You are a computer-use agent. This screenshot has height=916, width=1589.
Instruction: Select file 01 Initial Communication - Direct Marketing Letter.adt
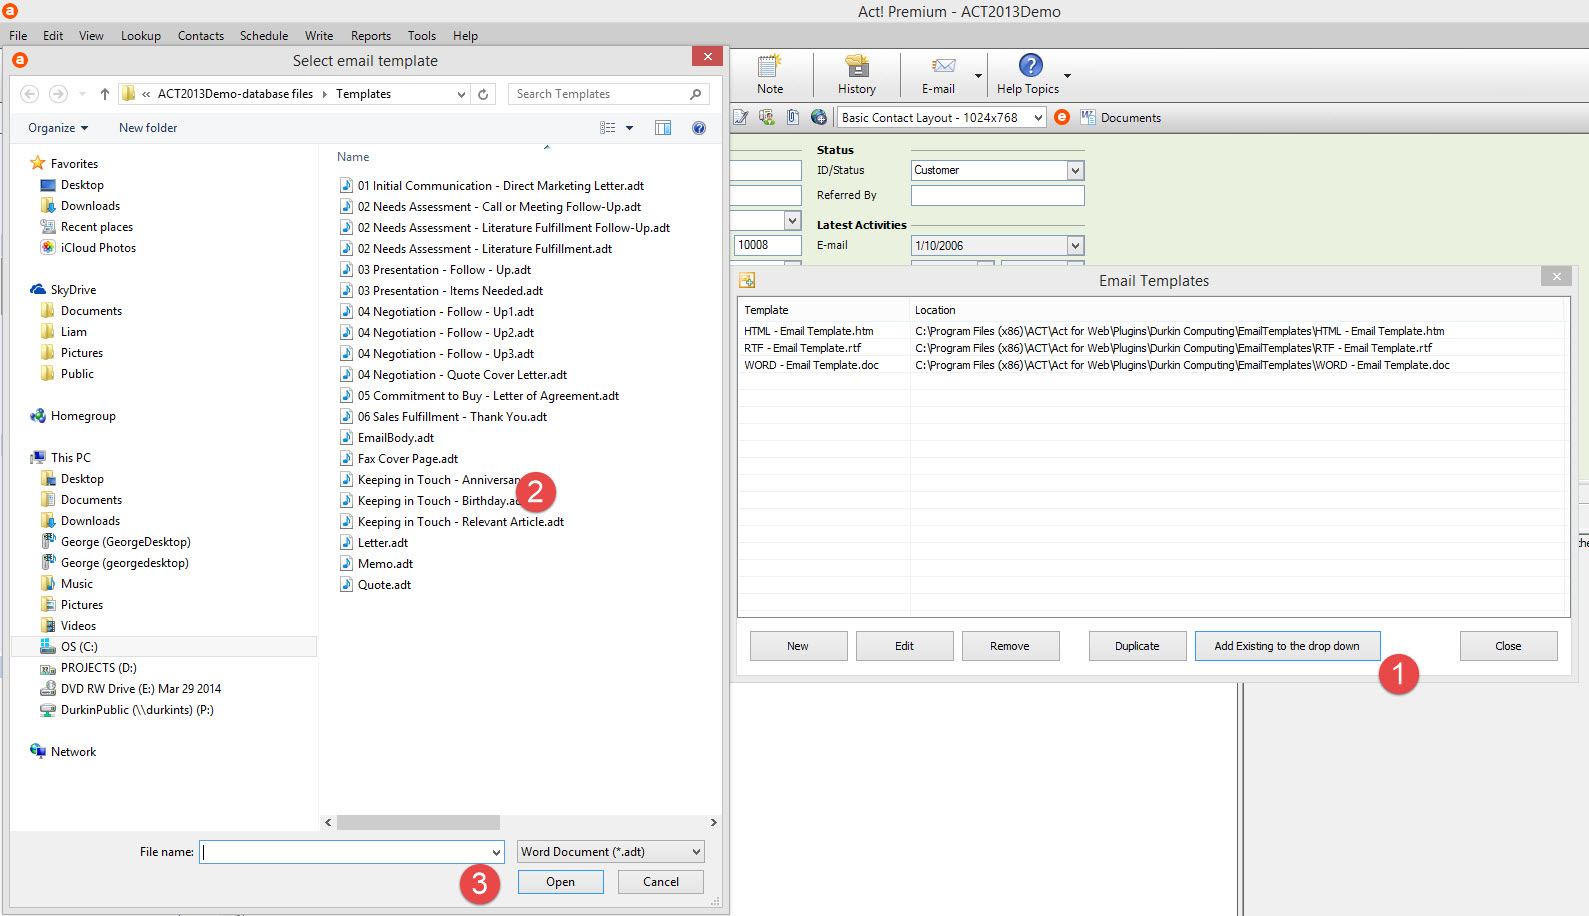(x=500, y=186)
